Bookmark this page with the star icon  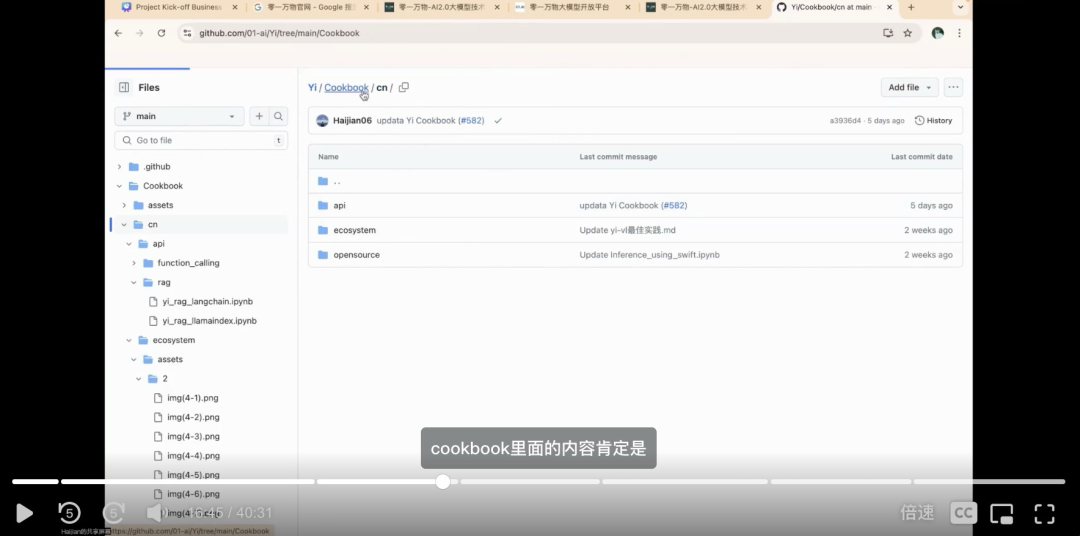pyautogui.click(x=908, y=33)
